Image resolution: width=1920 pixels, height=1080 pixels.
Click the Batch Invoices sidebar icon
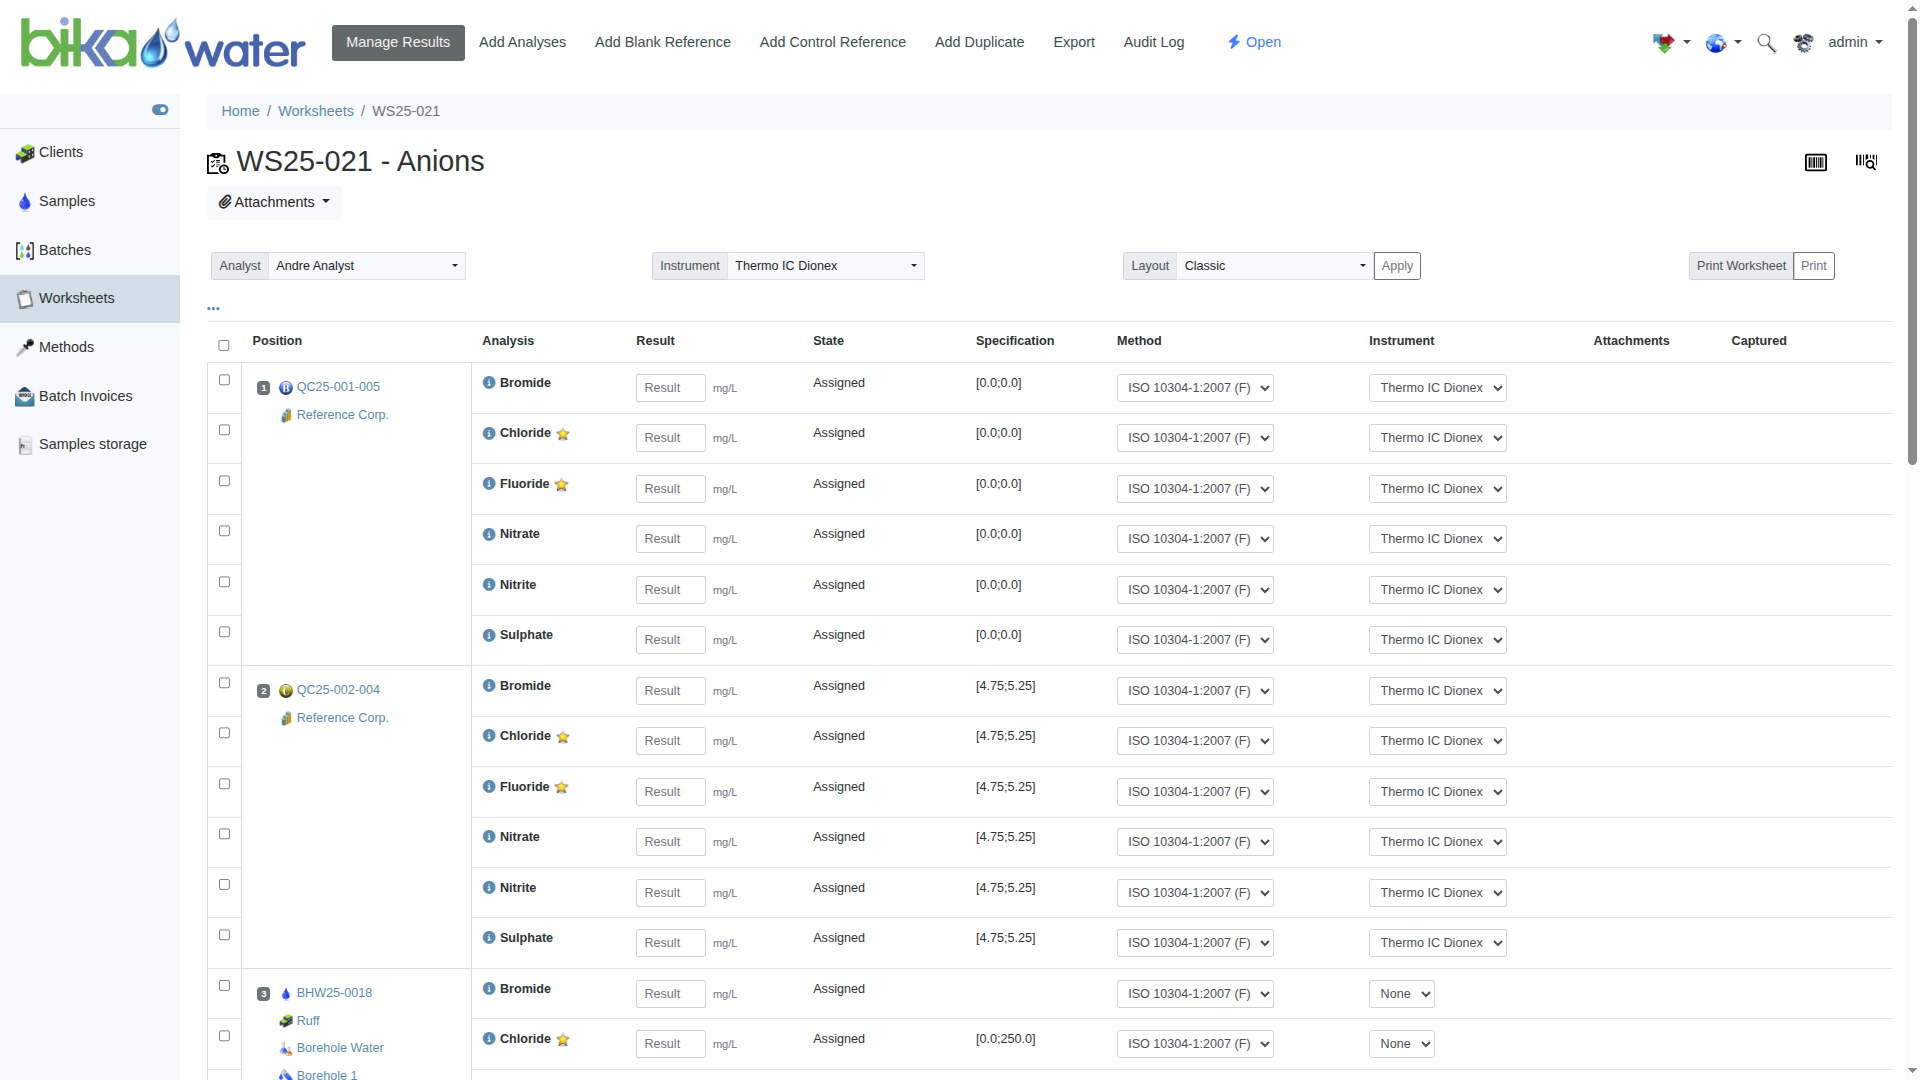point(25,397)
